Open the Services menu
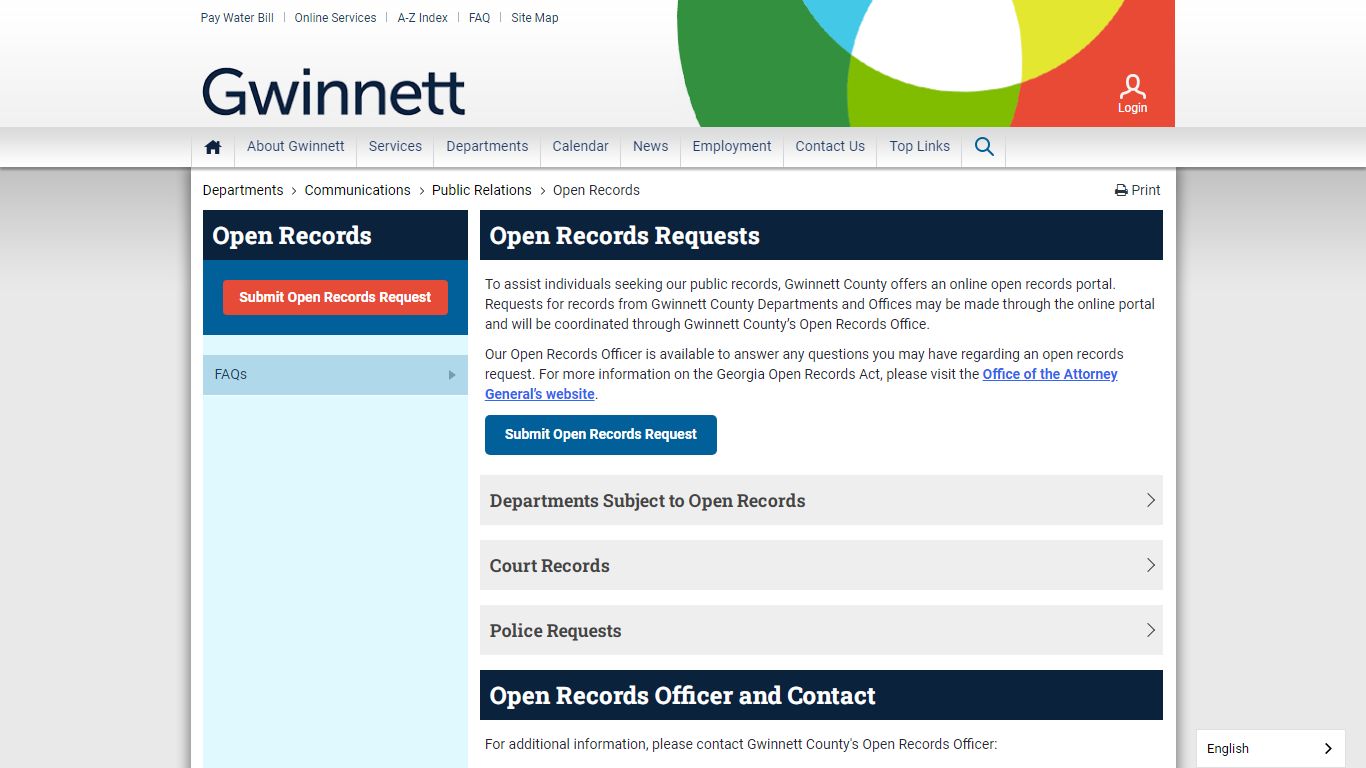This screenshot has height=768, width=1366. point(395,146)
